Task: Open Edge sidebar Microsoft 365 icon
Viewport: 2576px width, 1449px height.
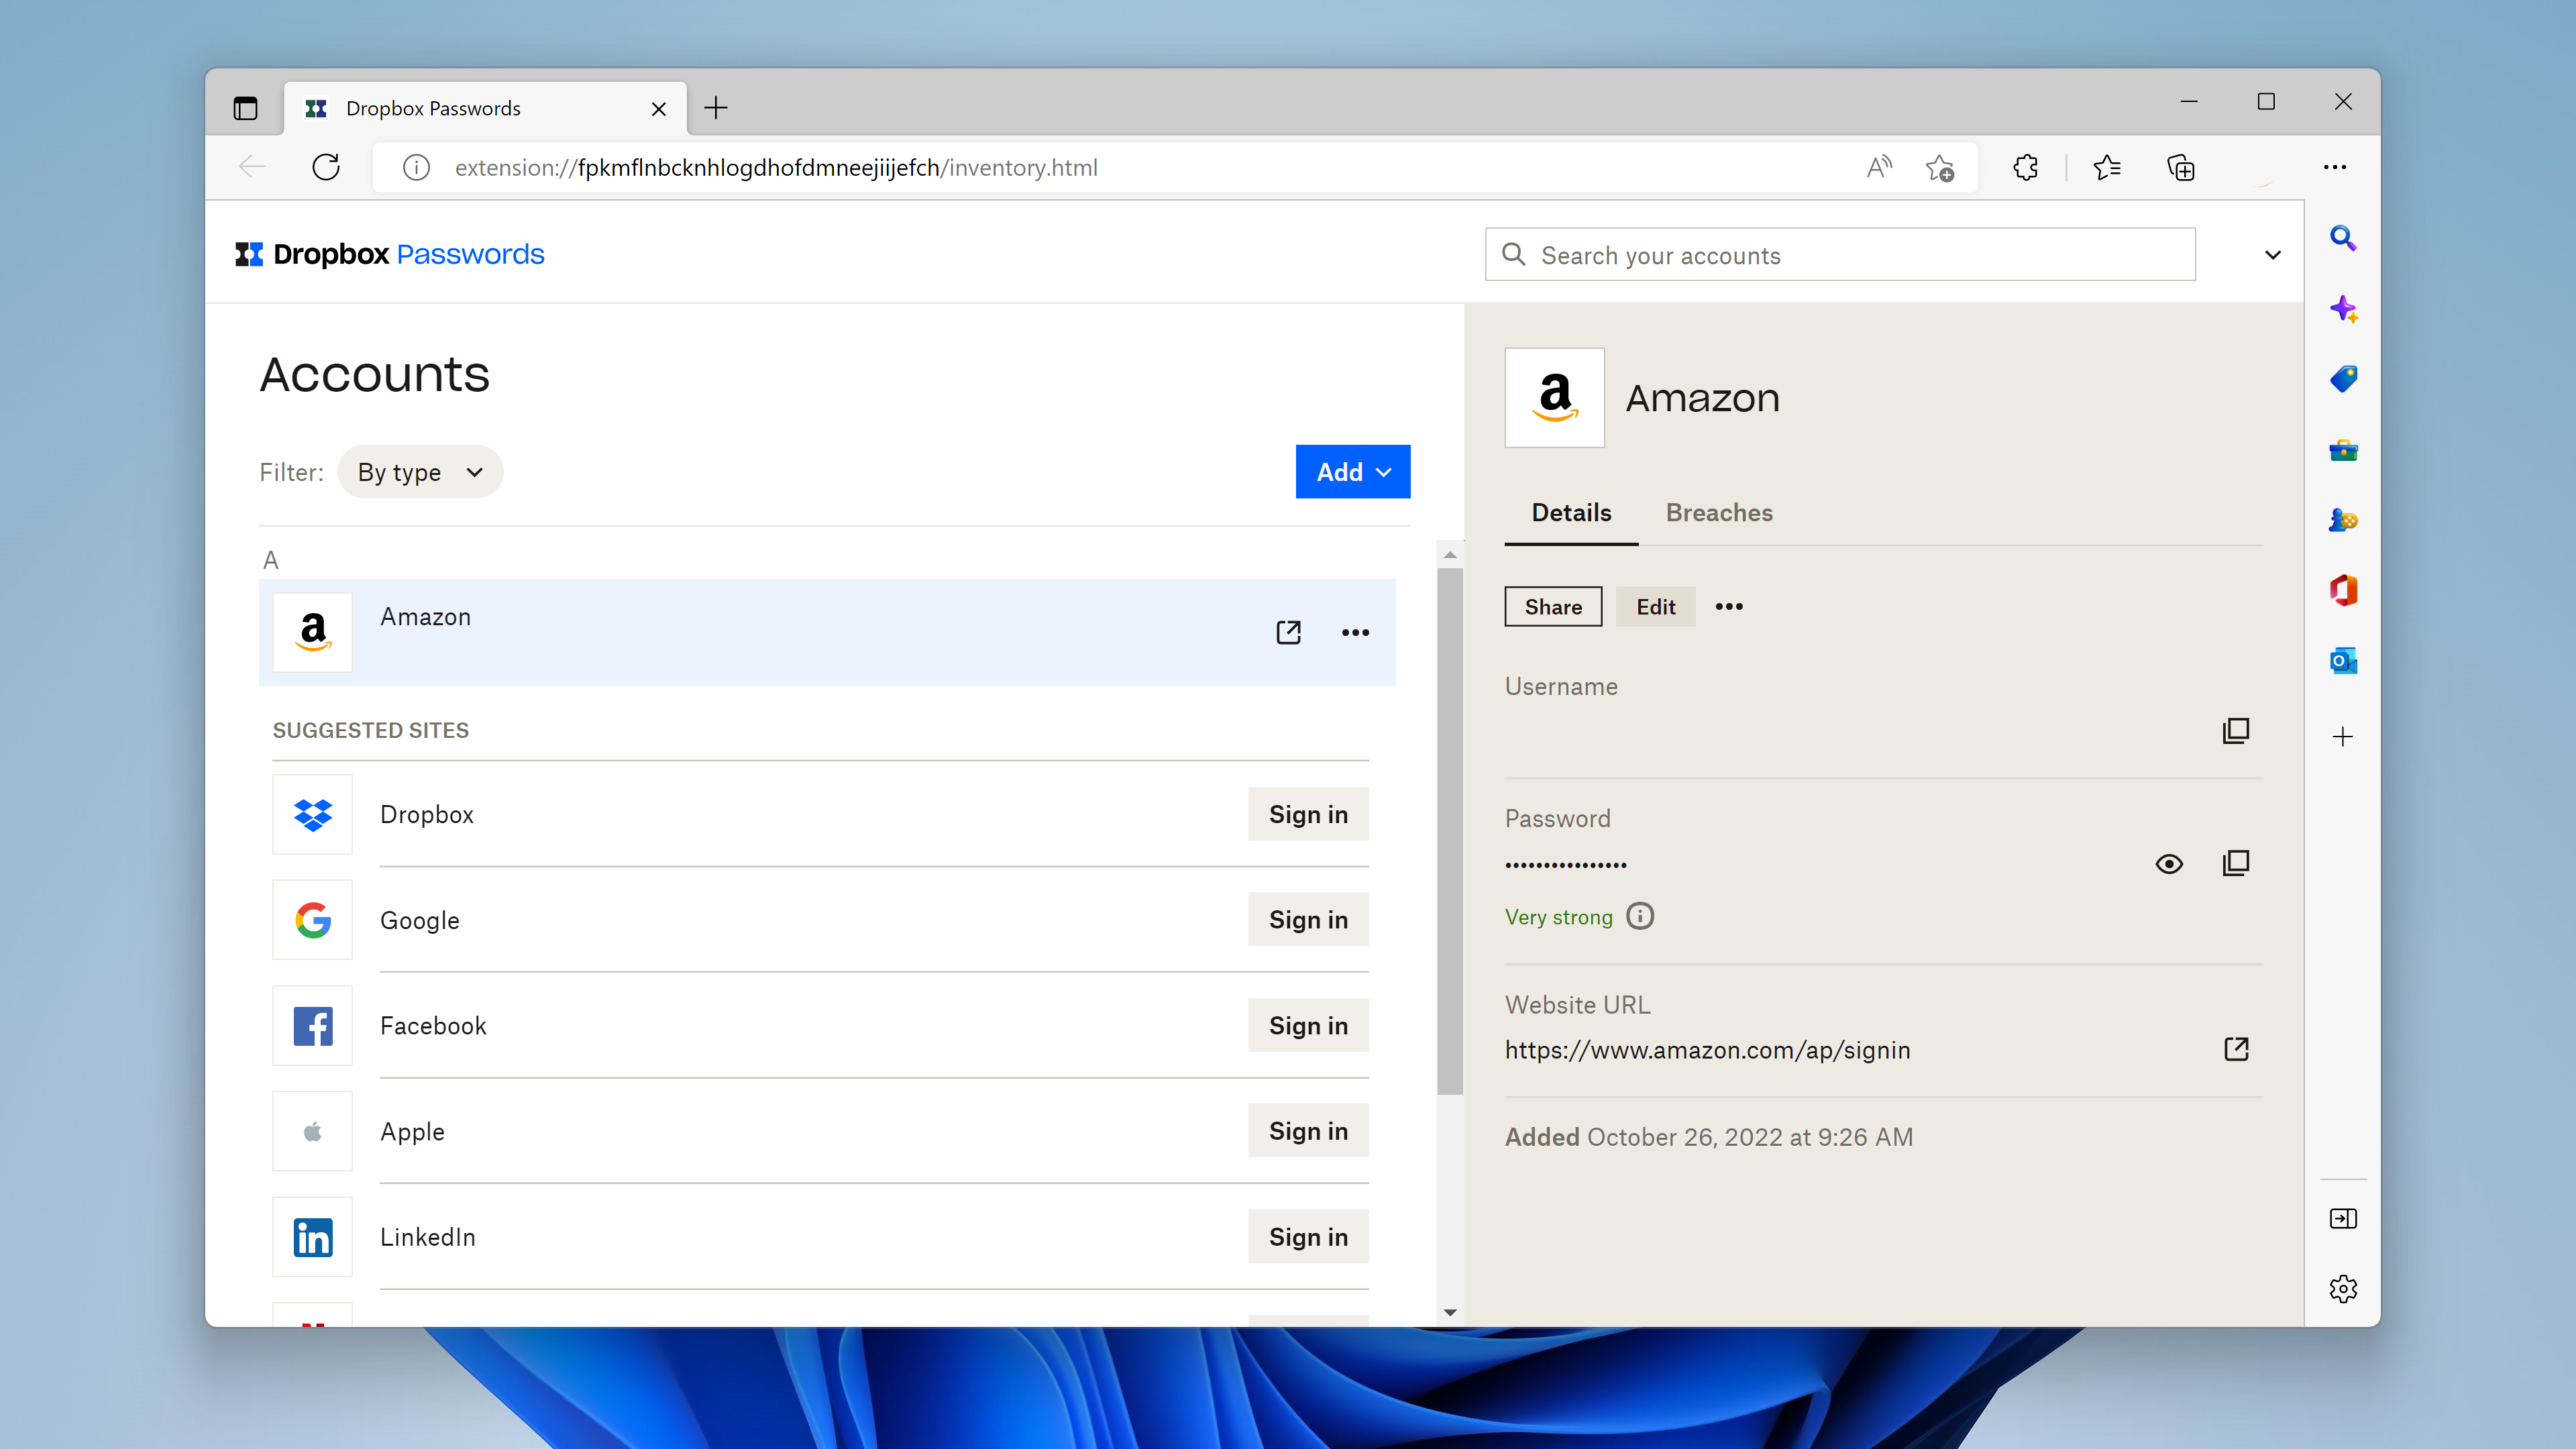Action: pos(2342,591)
